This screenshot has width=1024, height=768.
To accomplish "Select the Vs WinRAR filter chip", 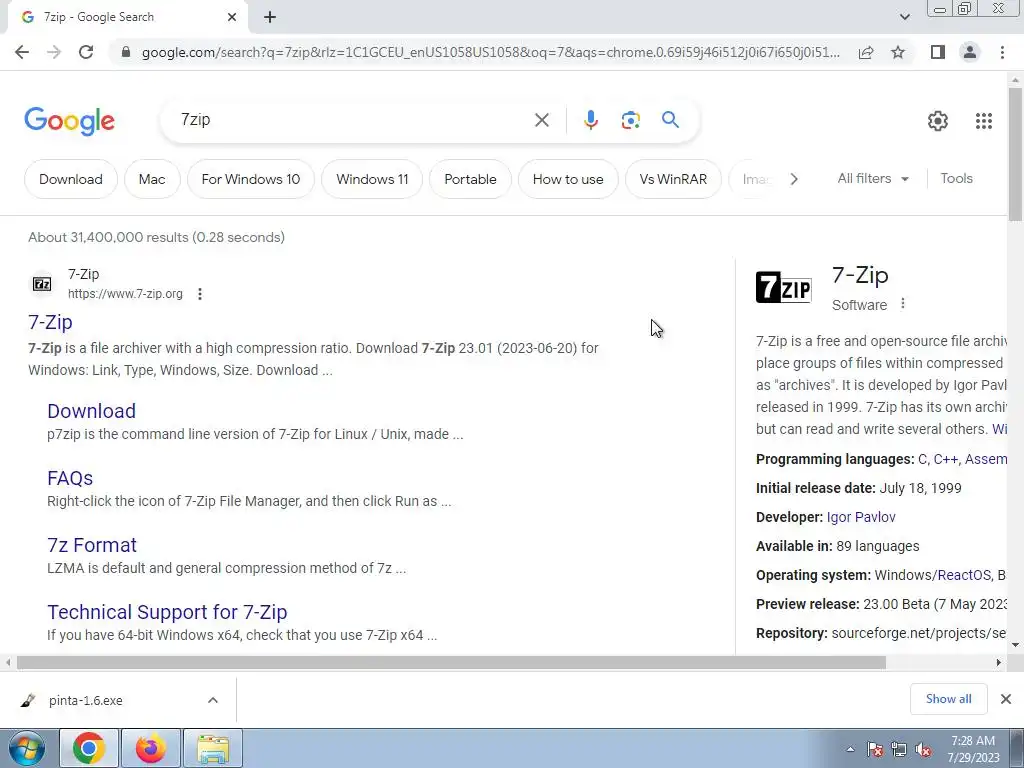I will pyautogui.click(x=673, y=179).
